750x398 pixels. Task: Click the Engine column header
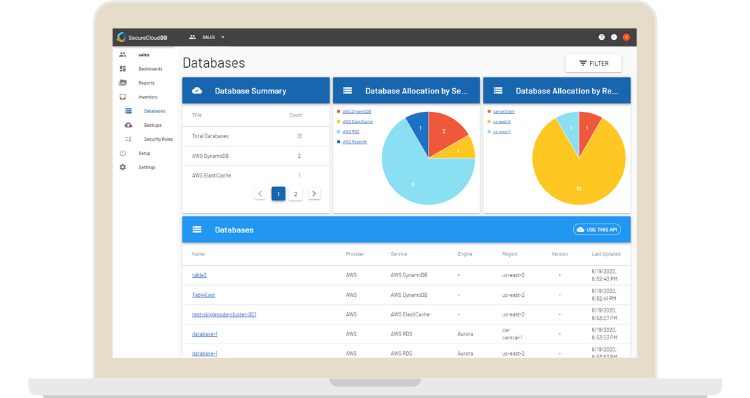pos(464,254)
